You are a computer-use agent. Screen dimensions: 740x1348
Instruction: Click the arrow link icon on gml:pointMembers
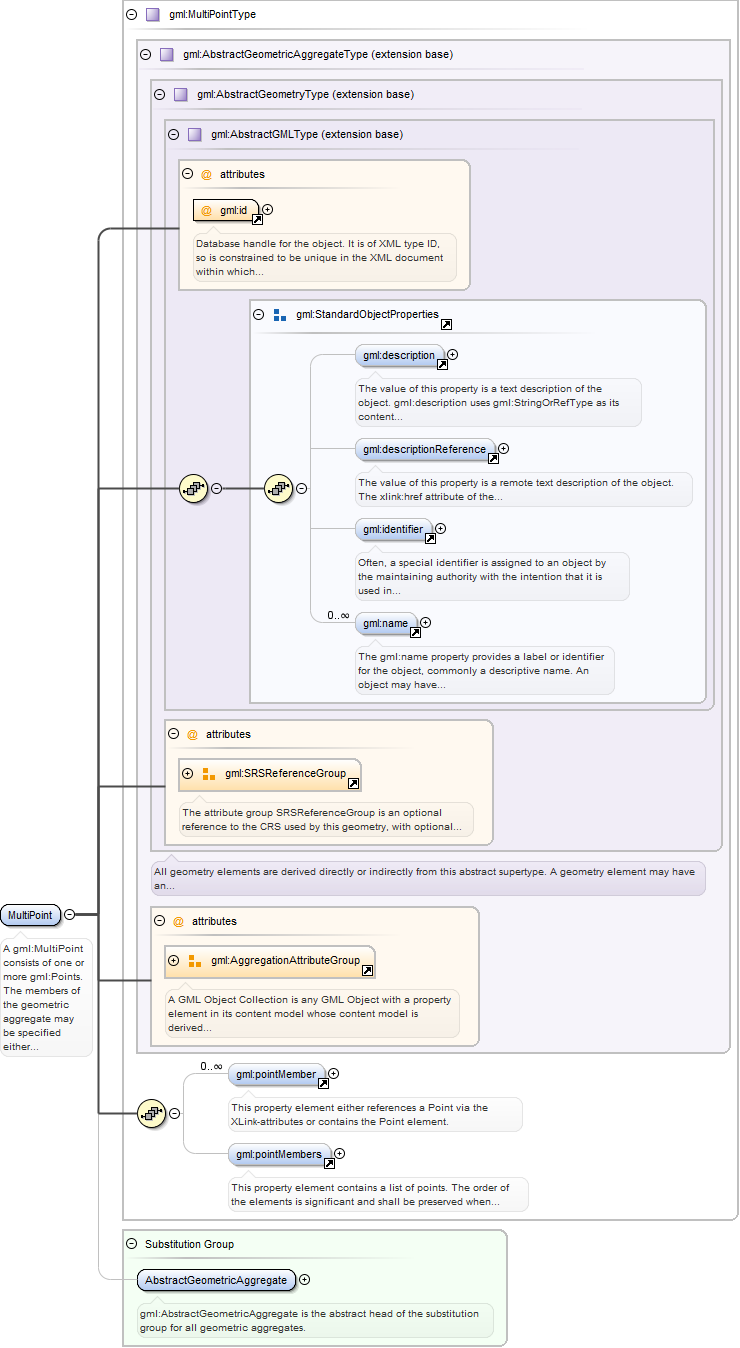pos(328,1164)
